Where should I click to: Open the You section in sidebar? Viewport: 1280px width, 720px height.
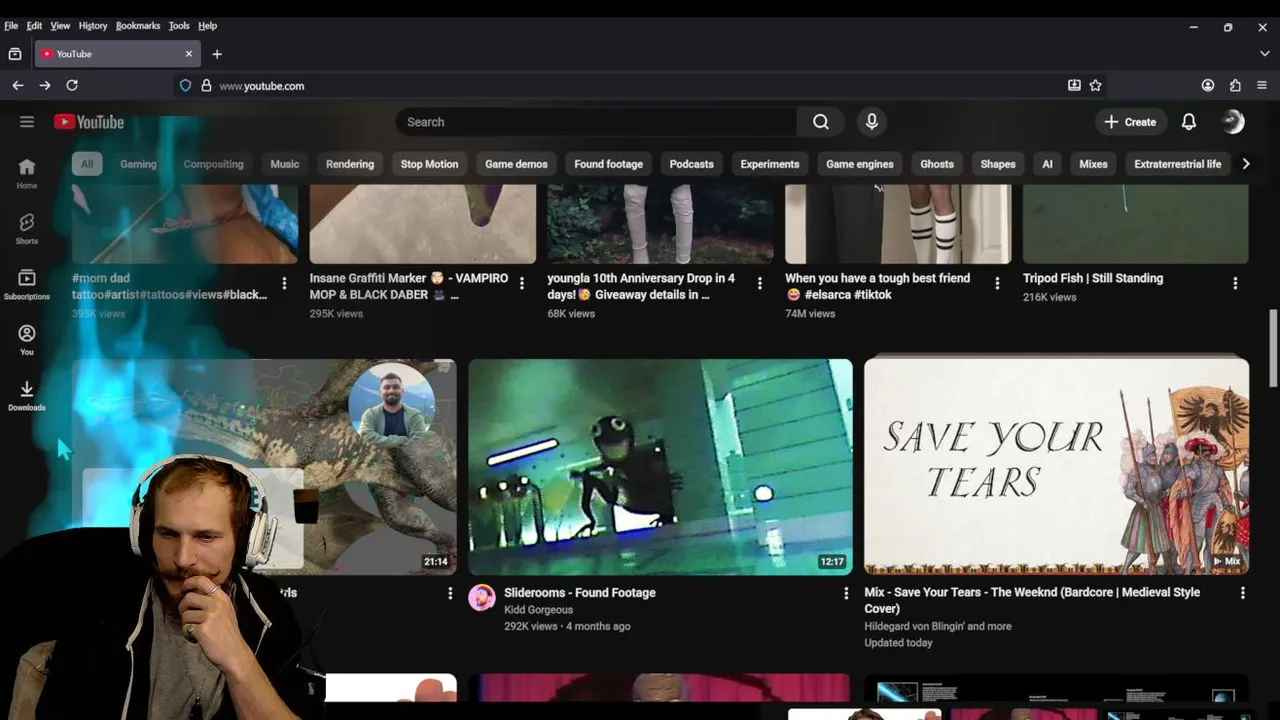click(27, 339)
